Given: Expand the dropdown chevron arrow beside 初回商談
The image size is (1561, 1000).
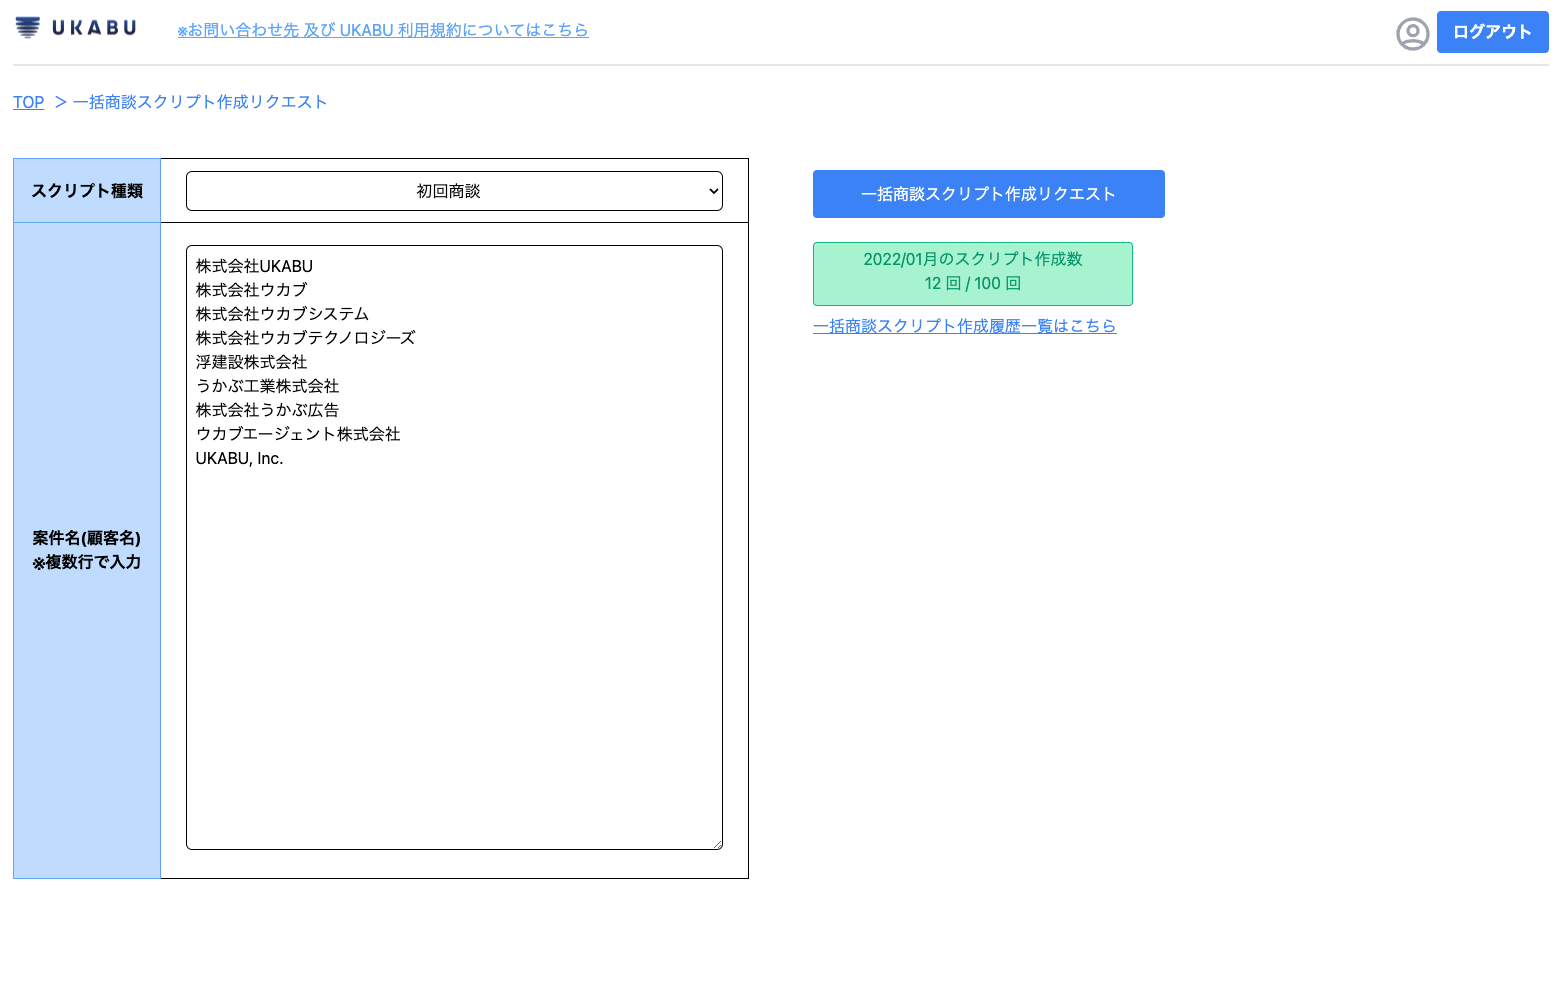Looking at the screenshot, I should 714,191.
